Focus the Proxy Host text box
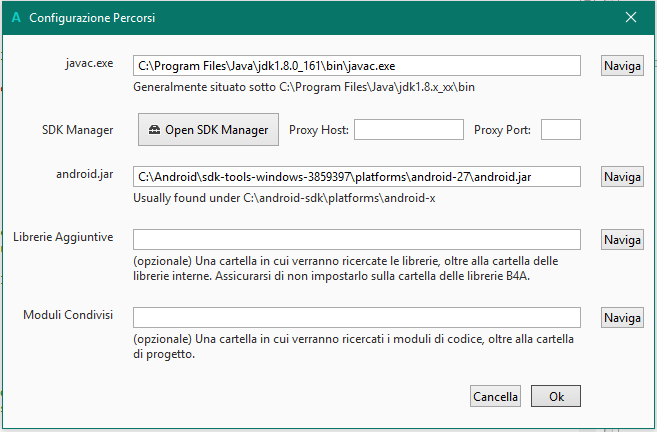Screen dimensions: 657x432 pyautogui.click(x=408, y=129)
